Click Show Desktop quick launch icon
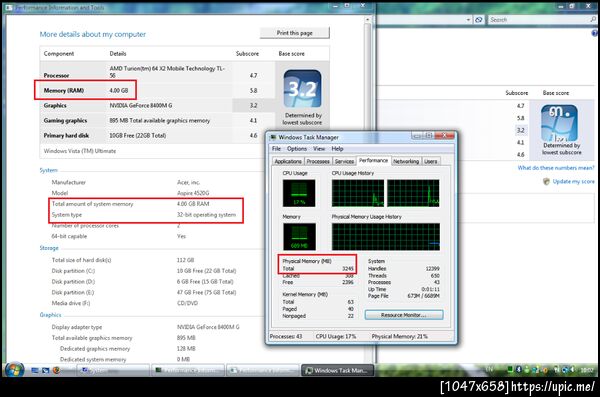600x397 pixels. (35, 370)
